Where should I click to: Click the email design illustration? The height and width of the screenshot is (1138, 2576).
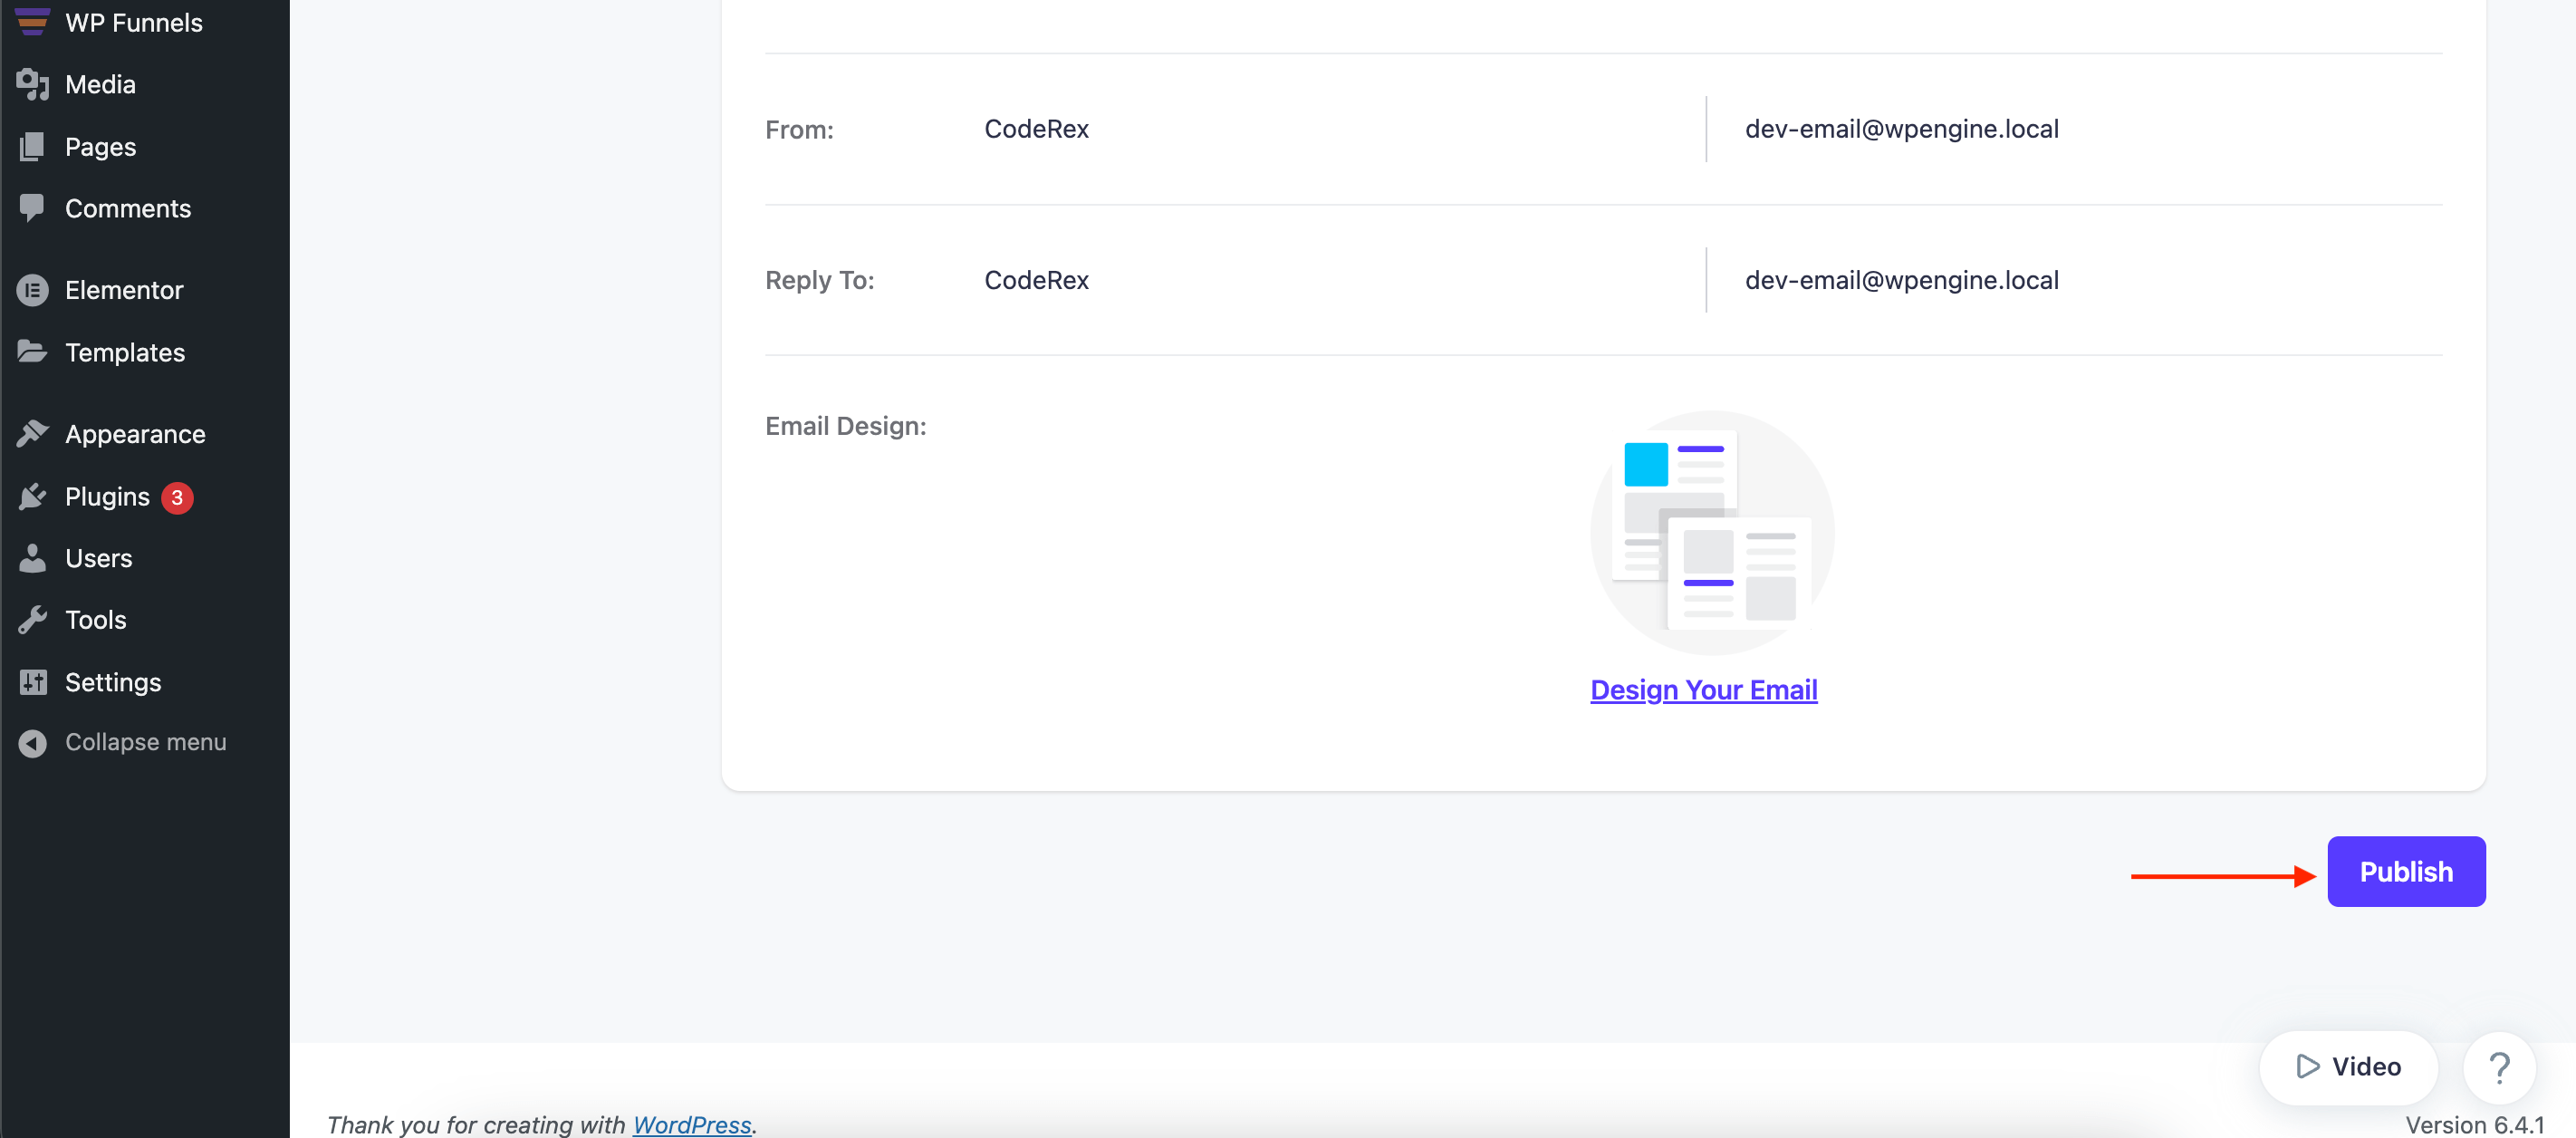point(1712,533)
